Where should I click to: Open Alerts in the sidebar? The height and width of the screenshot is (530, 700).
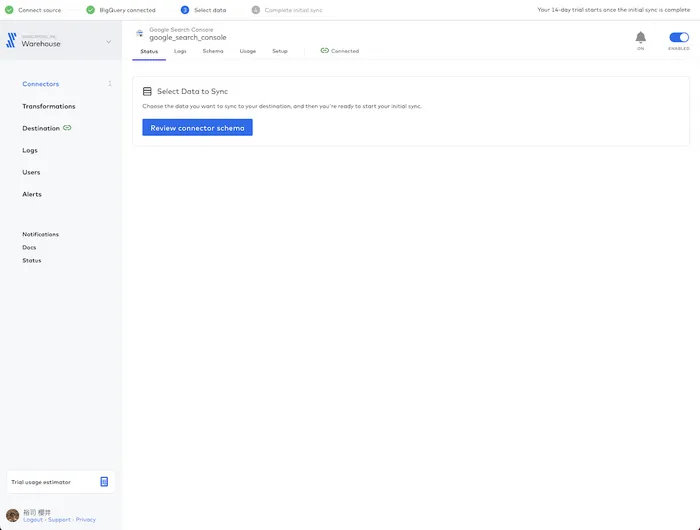point(32,194)
